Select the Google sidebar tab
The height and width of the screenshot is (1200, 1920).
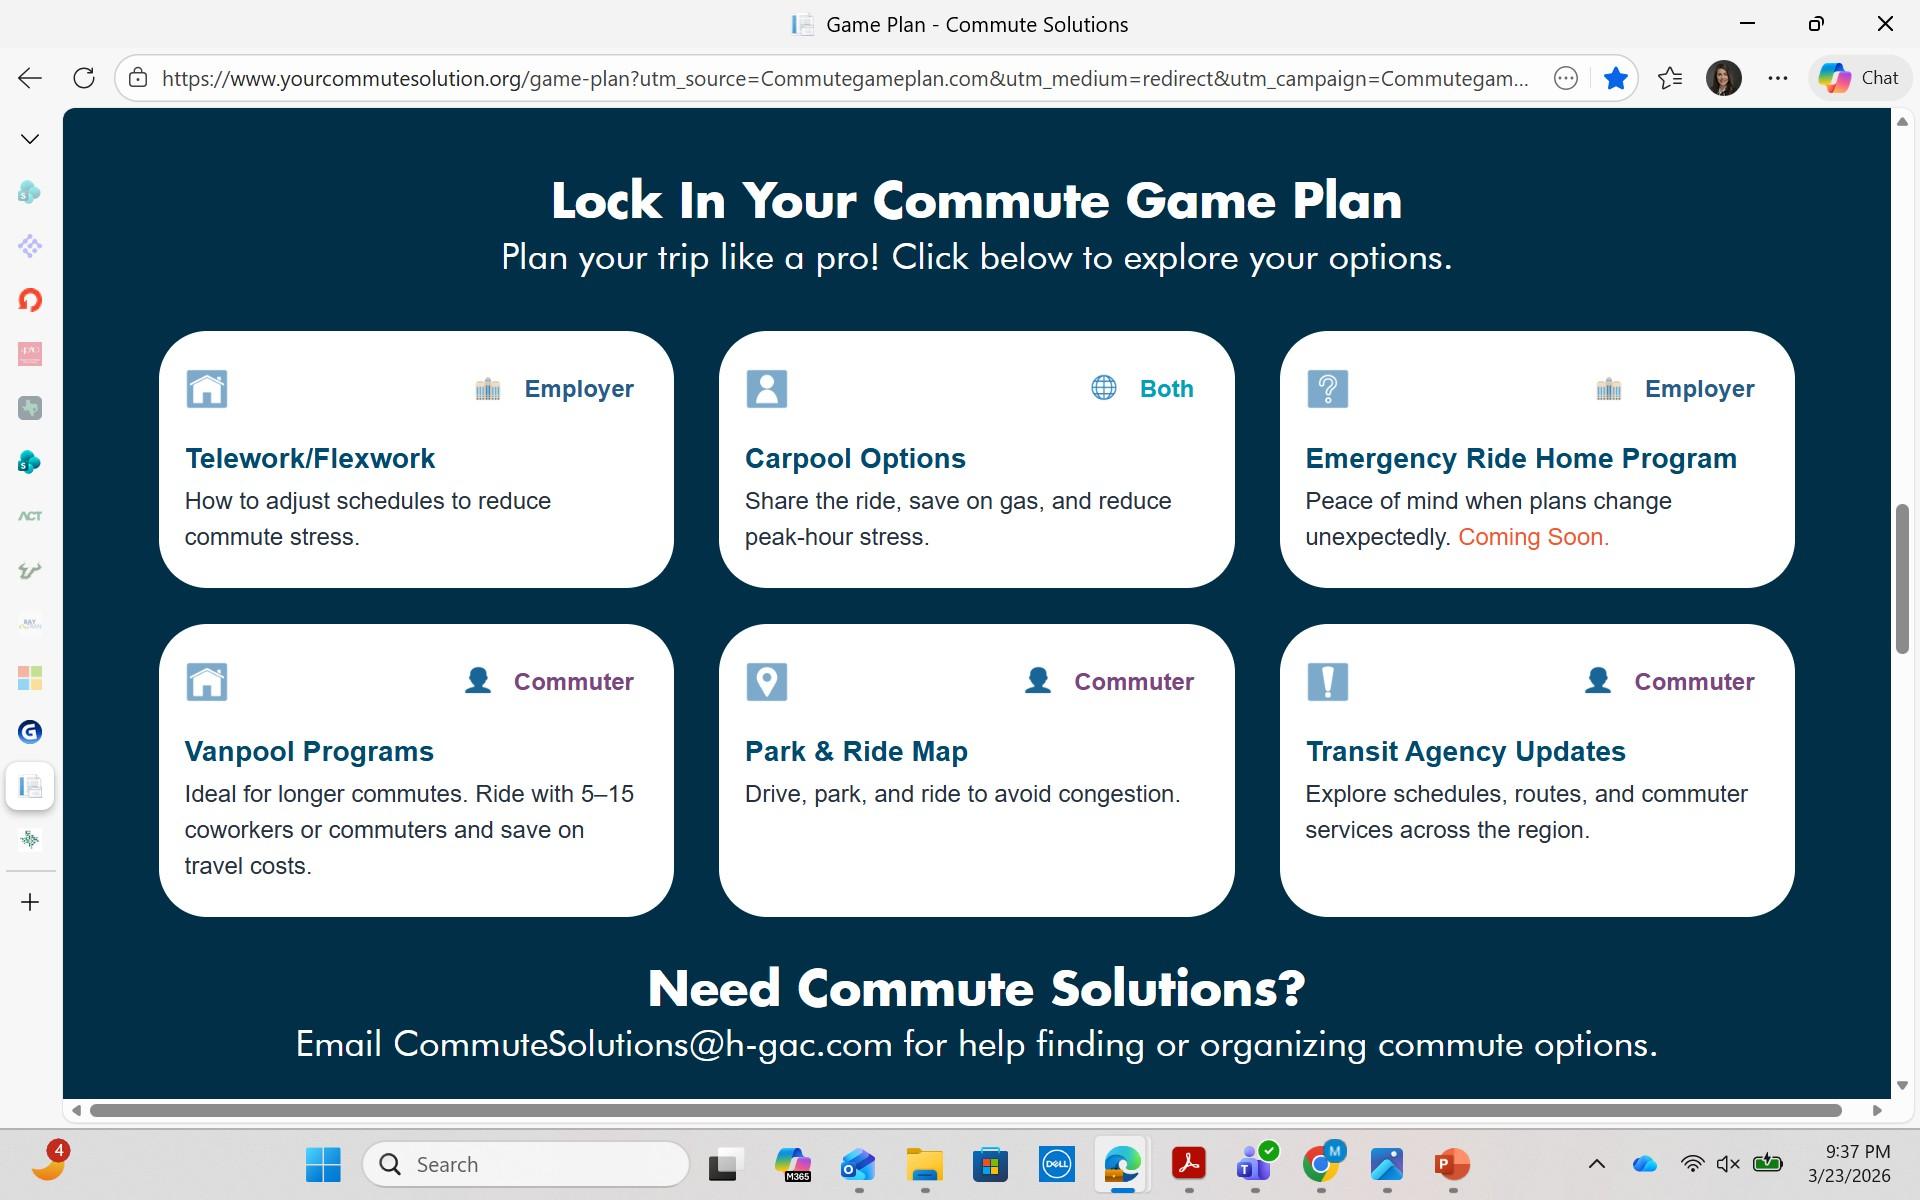(x=30, y=732)
